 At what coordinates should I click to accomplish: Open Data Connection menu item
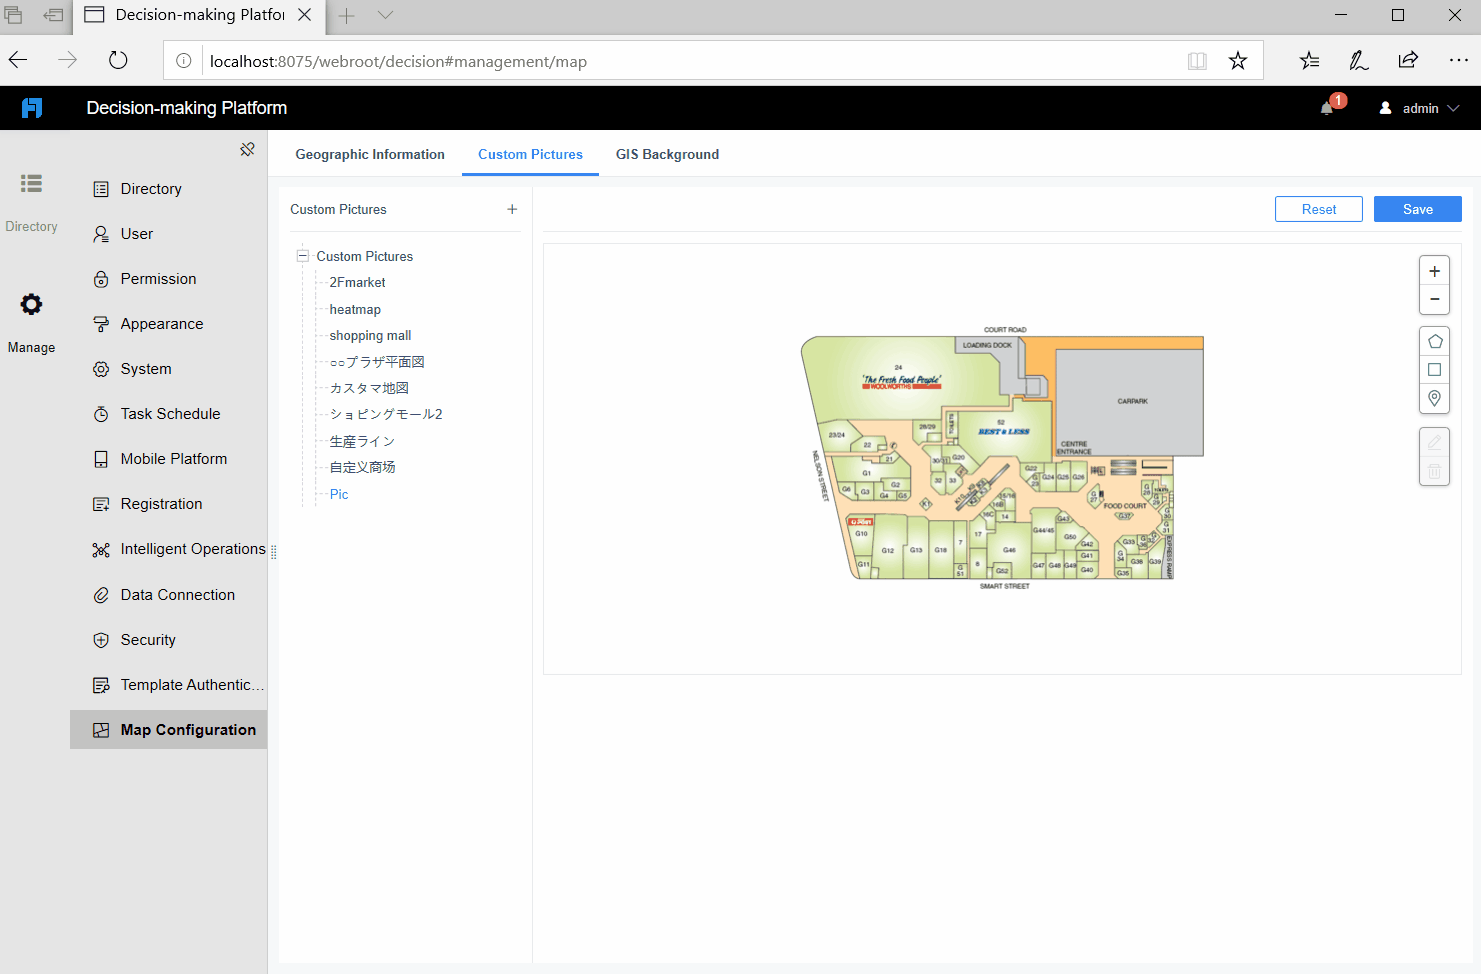pos(169,595)
